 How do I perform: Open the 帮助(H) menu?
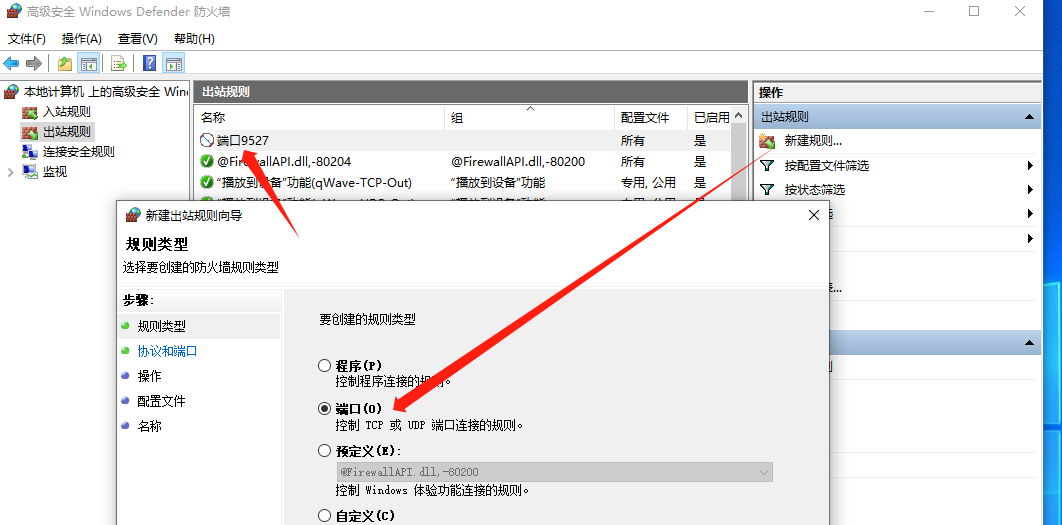(194, 39)
